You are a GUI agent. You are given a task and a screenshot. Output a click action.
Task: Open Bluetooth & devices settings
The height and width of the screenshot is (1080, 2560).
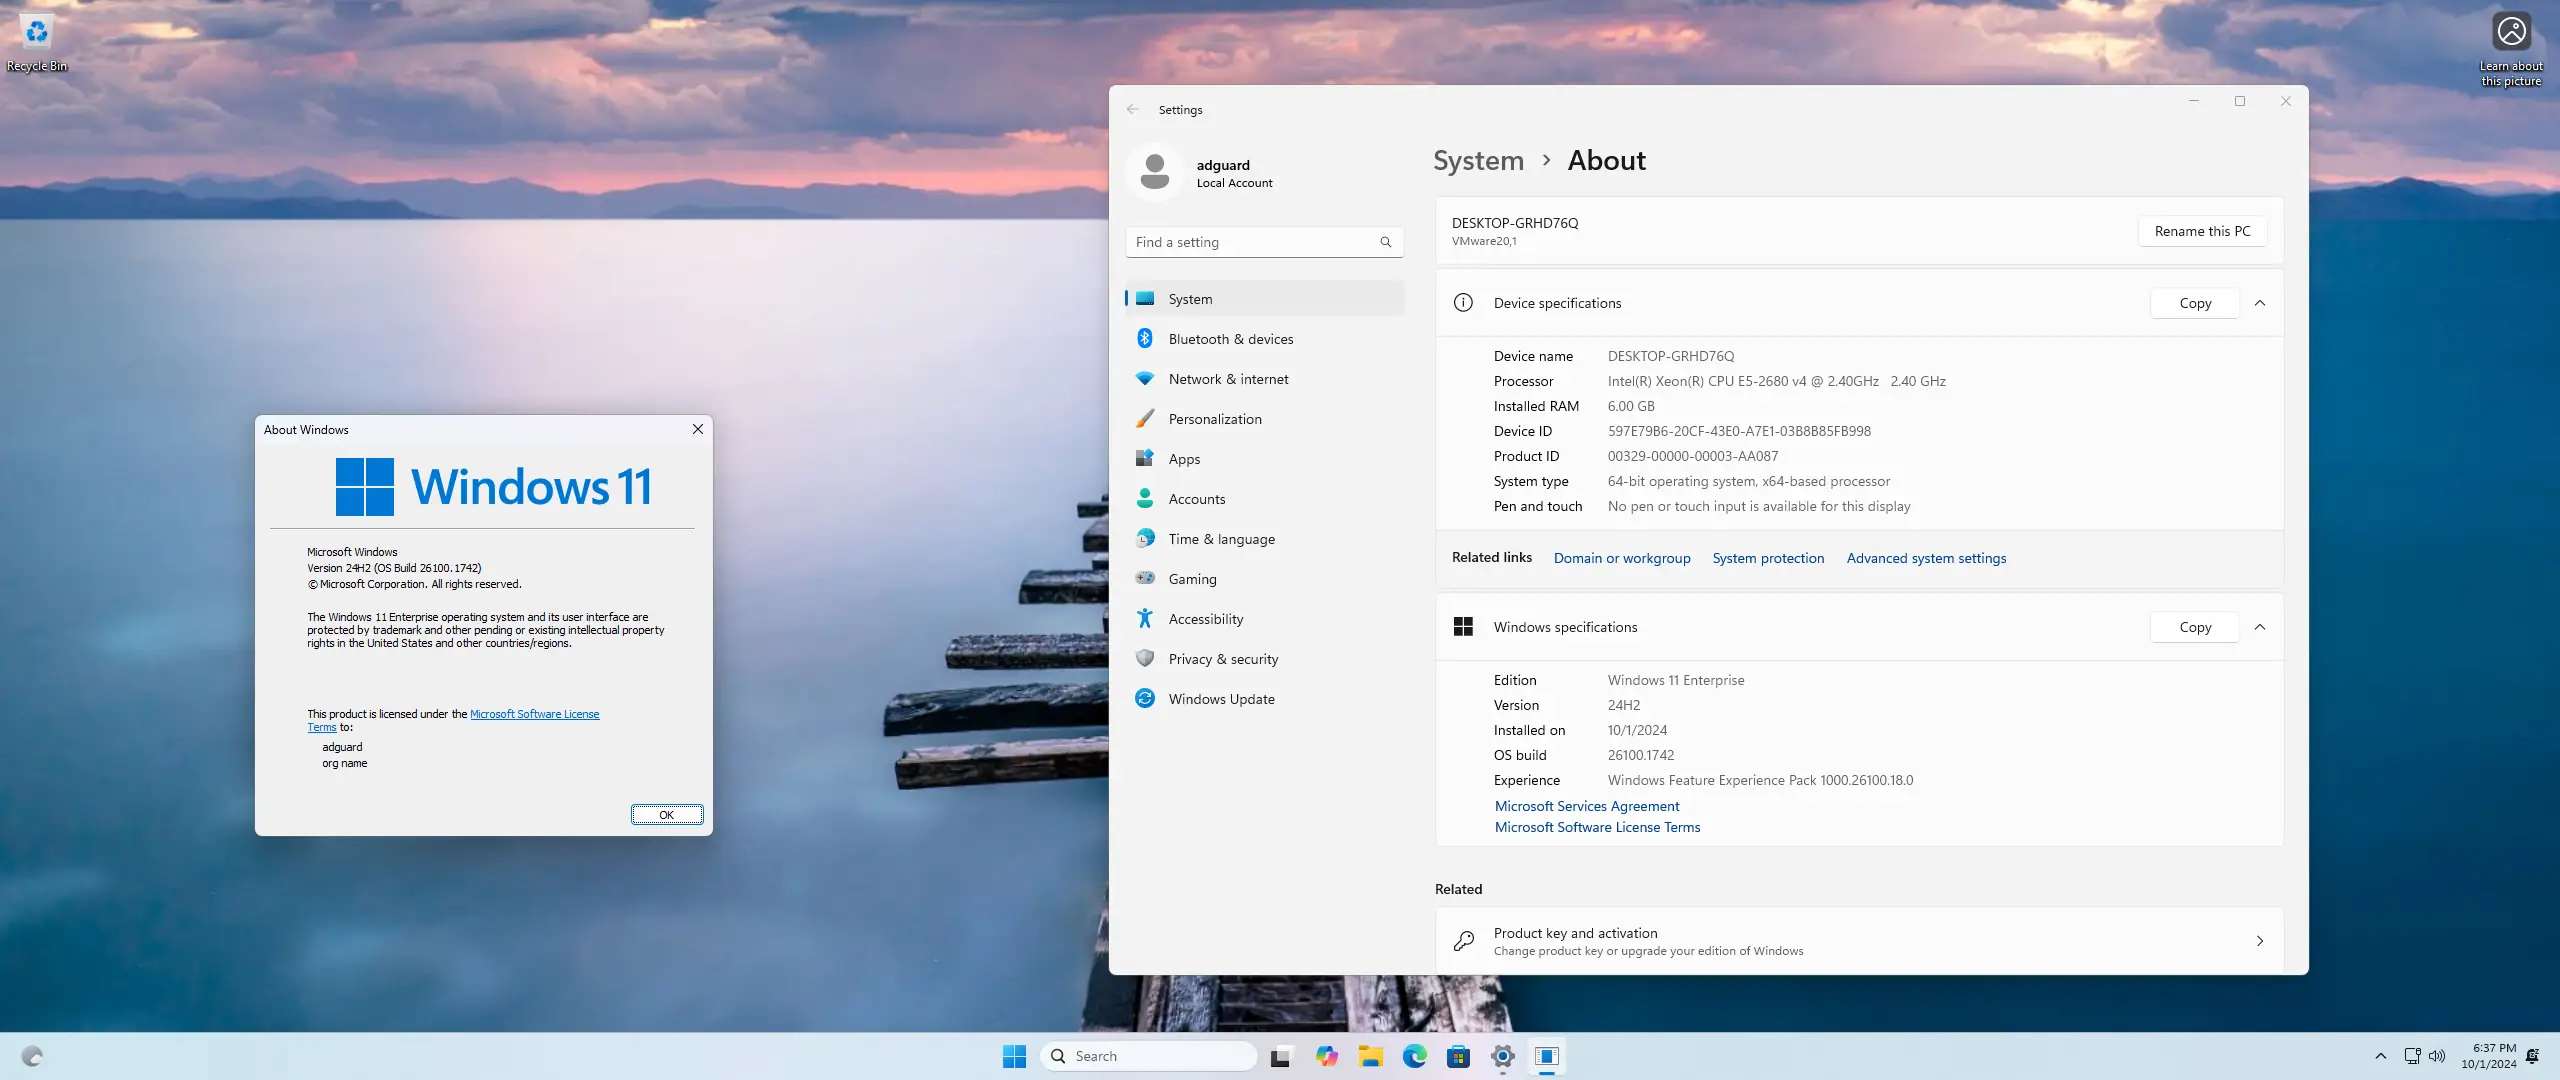pos(1230,338)
